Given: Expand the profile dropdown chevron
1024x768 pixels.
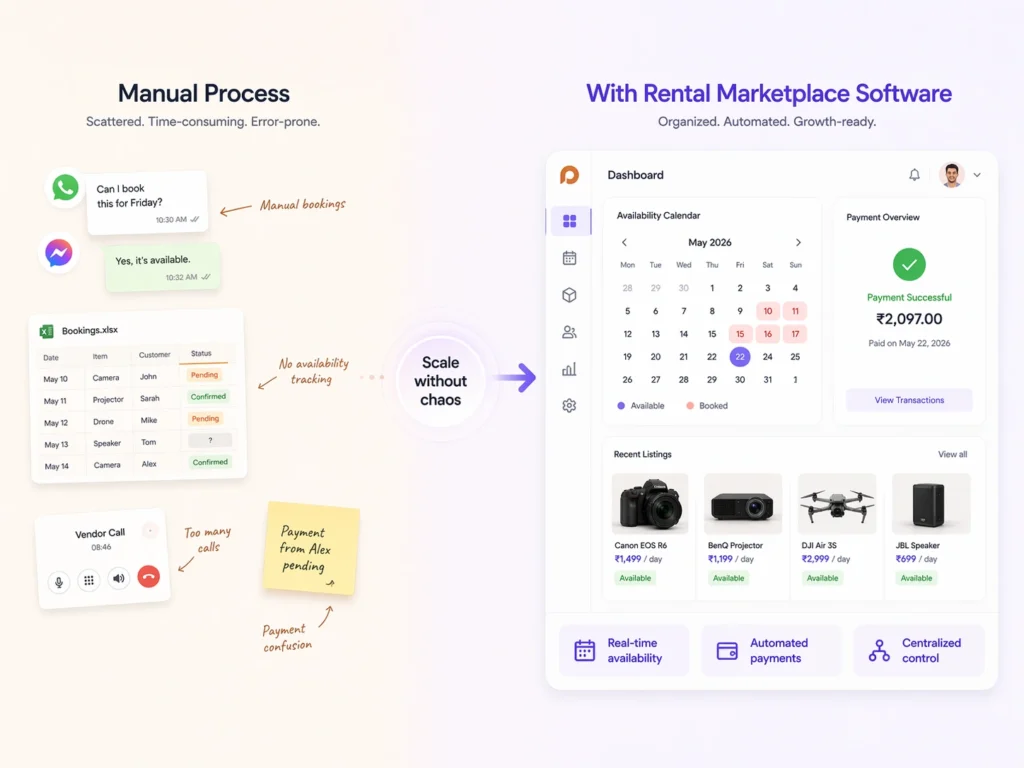Looking at the screenshot, I should (x=977, y=175).
